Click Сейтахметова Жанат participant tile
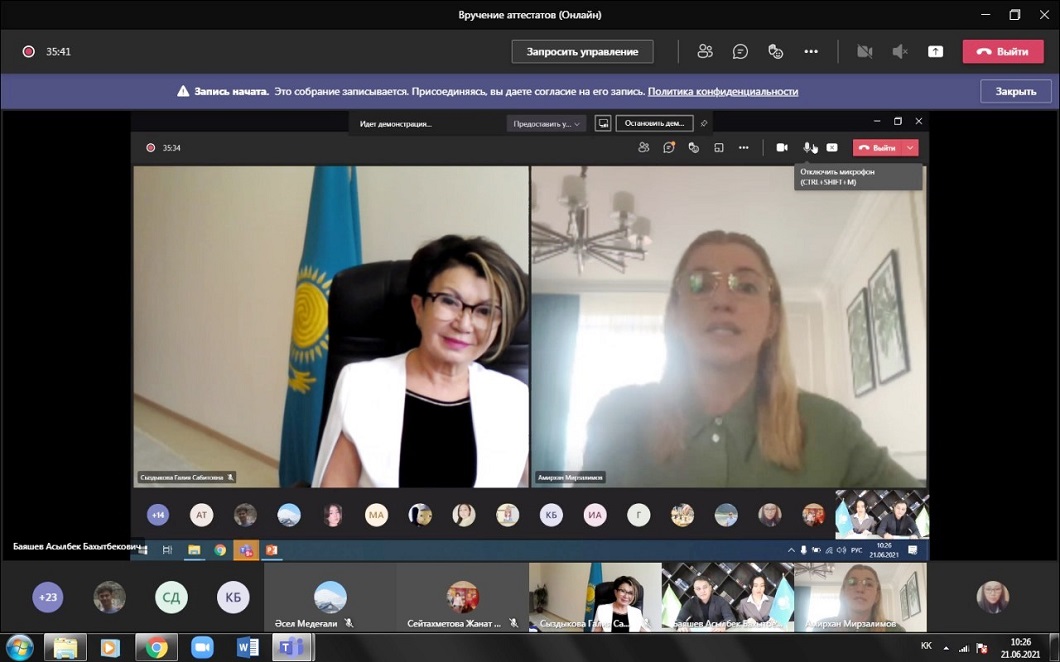 (462, 598)
